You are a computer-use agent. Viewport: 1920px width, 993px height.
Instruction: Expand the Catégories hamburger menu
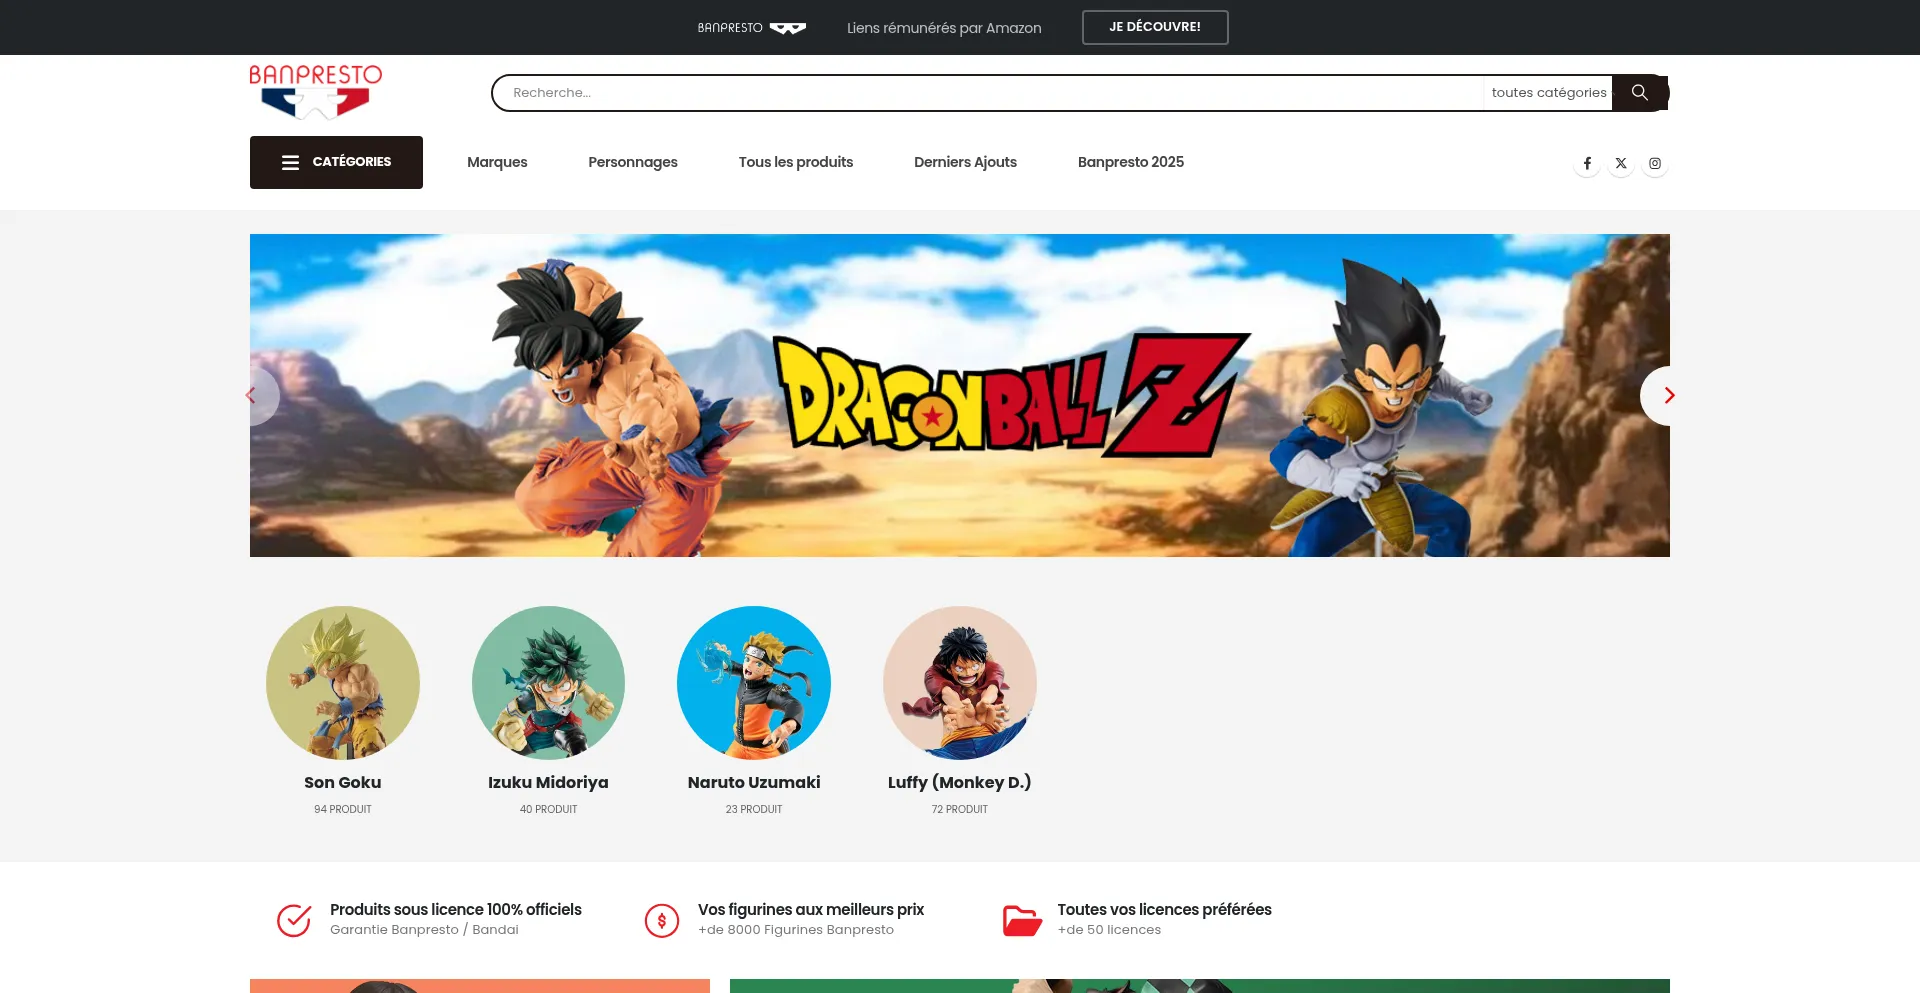(336, 162)
